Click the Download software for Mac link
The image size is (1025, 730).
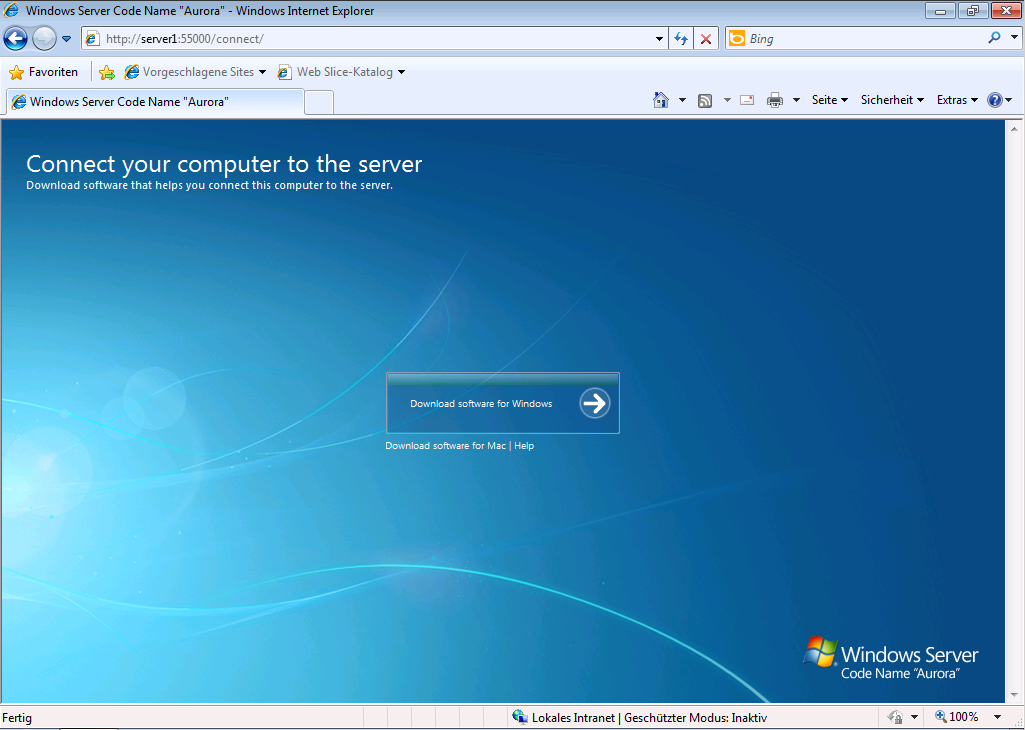tap(445, 446)
